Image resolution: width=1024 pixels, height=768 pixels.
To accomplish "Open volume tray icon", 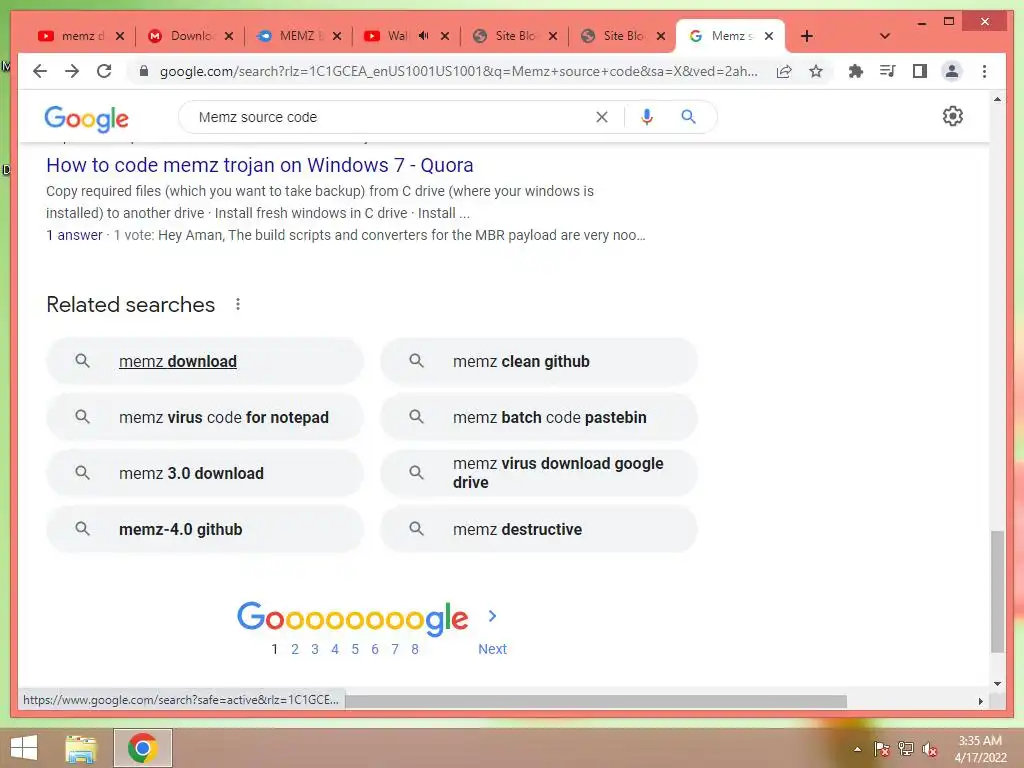I will [930, 749].
